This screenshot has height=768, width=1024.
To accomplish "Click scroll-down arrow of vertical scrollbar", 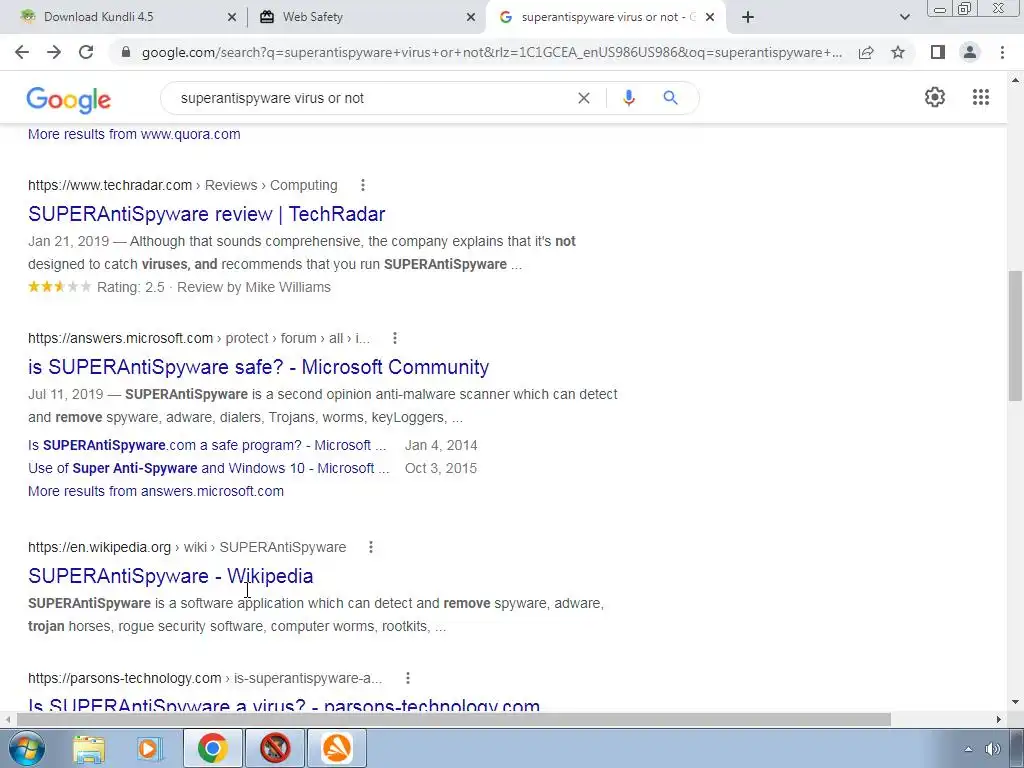I will pos(1015,702).
